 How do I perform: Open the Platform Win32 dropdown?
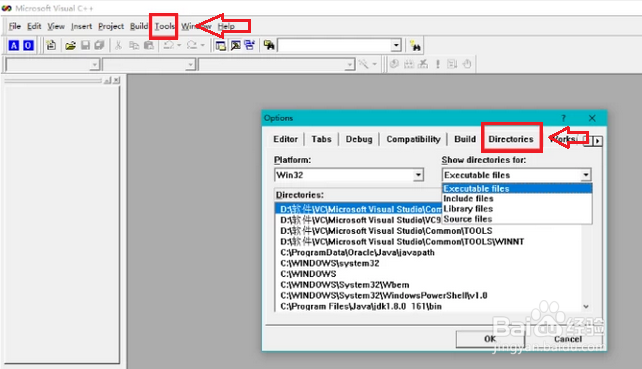coord(418,175)
